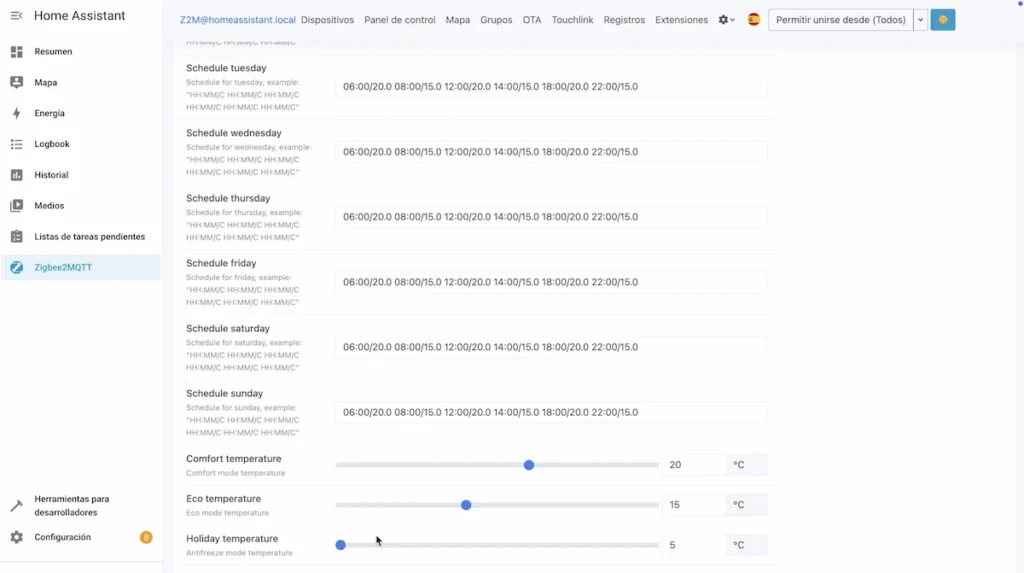Collapse the Home Assistant sidebar menu
The height and width of the screenshot is (573, 1024).
click(x=16, y=16)
